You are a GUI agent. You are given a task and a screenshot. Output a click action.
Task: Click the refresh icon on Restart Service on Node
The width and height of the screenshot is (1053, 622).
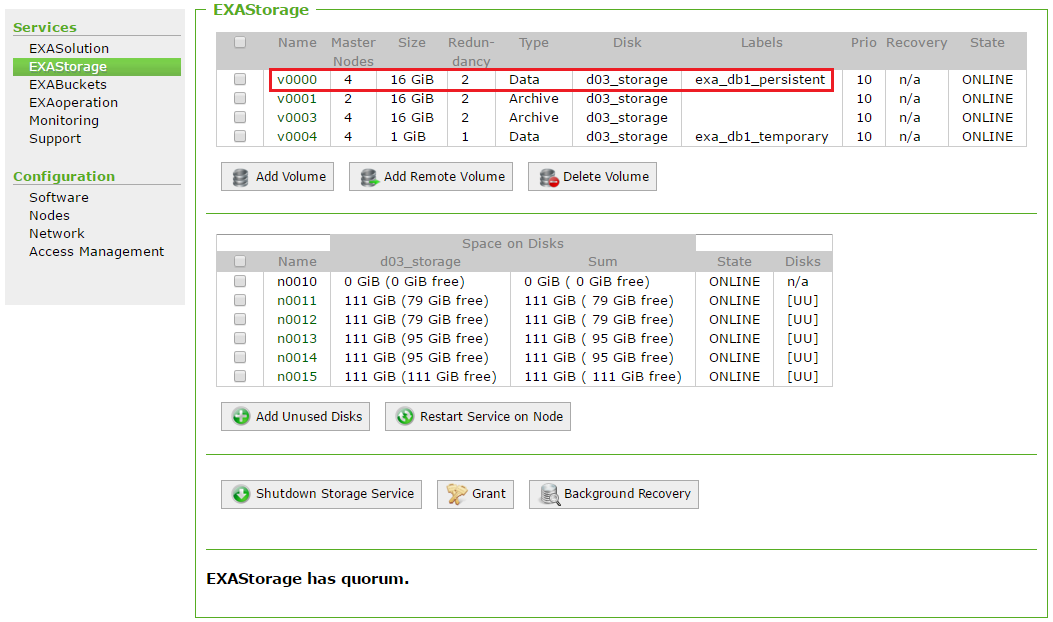point(405,416)
